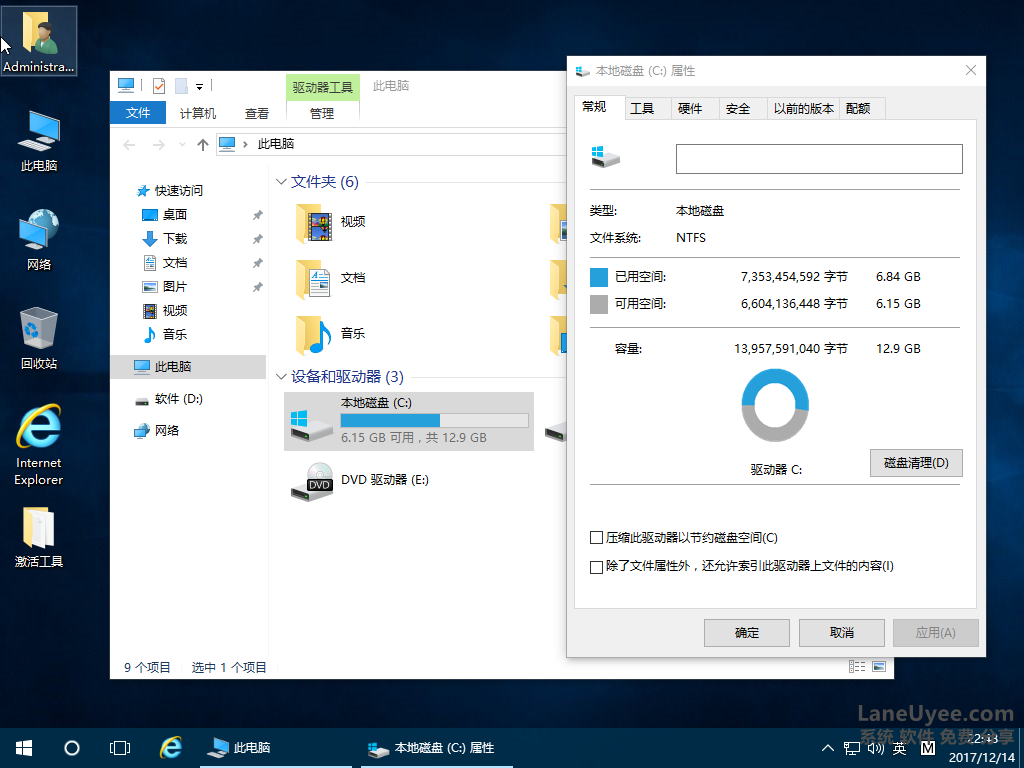
Task: Open the 管理 ribbon tab
Action: pyautogui.click(x=322, y=114)
